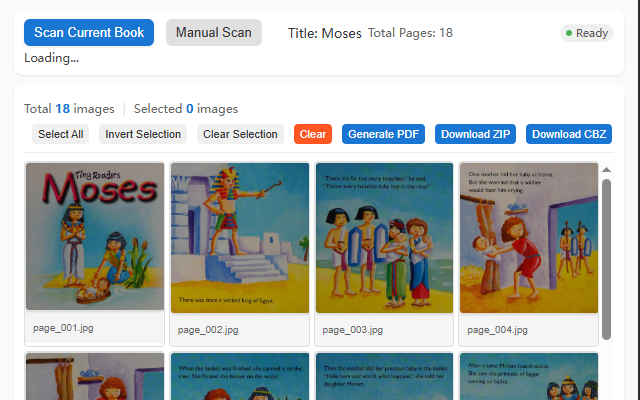
Task: Select the basket-finished page thumbnail in second row
Action: [x=240, y=376]
